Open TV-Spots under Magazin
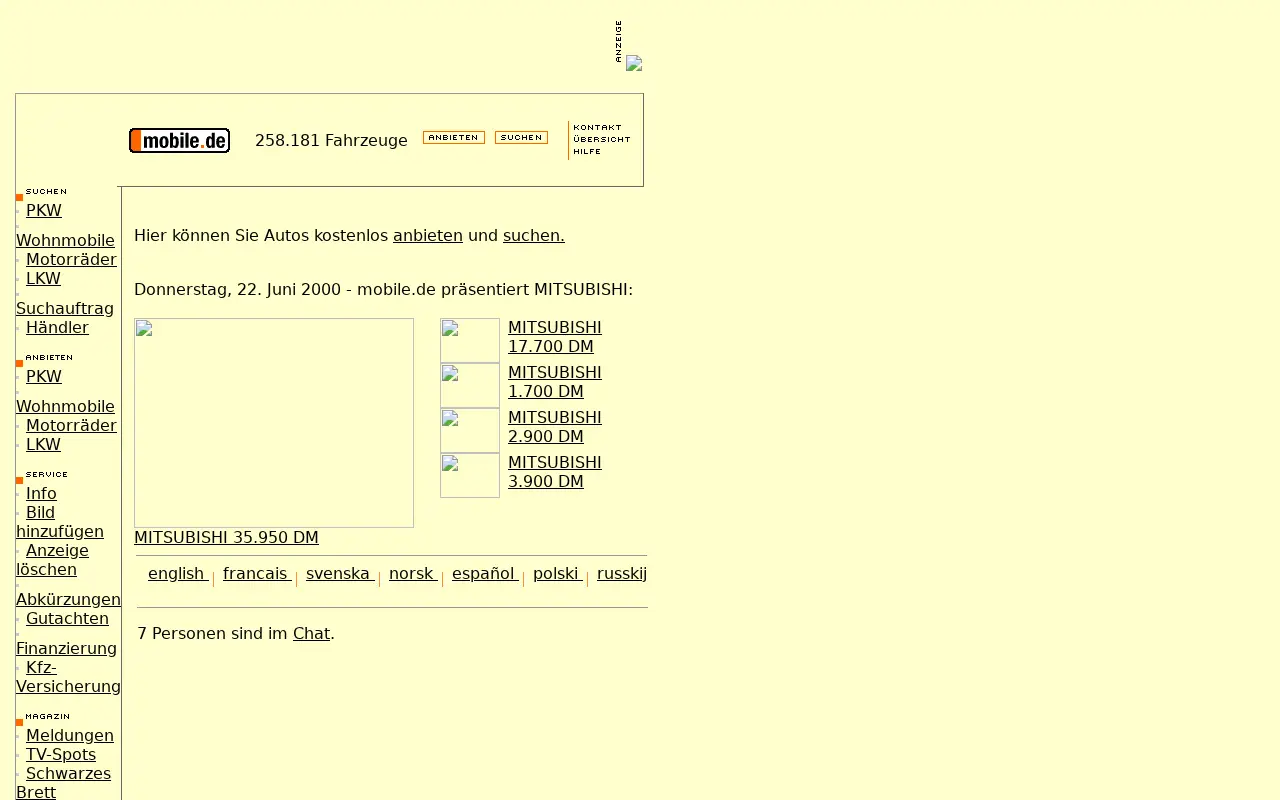Image resolution: width=1280 pixels, height=800 pixels. click(x=61, y=755)
